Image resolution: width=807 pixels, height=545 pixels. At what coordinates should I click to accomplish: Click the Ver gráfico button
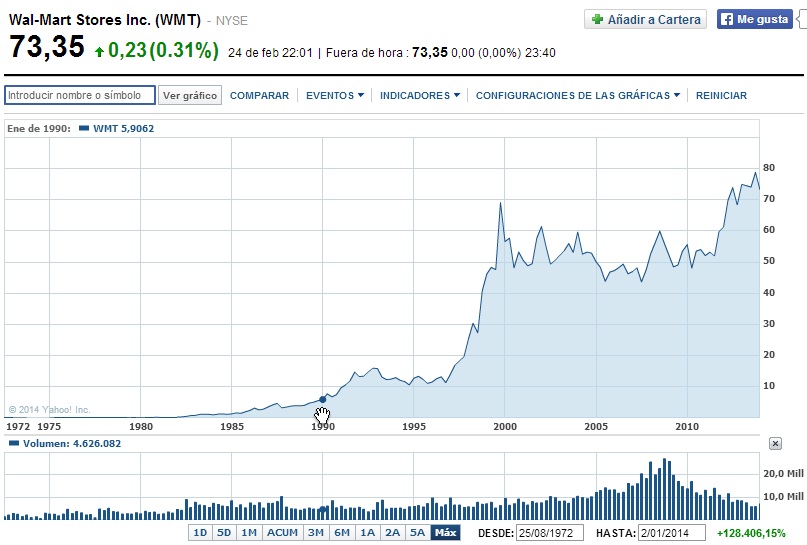point(190,95)
